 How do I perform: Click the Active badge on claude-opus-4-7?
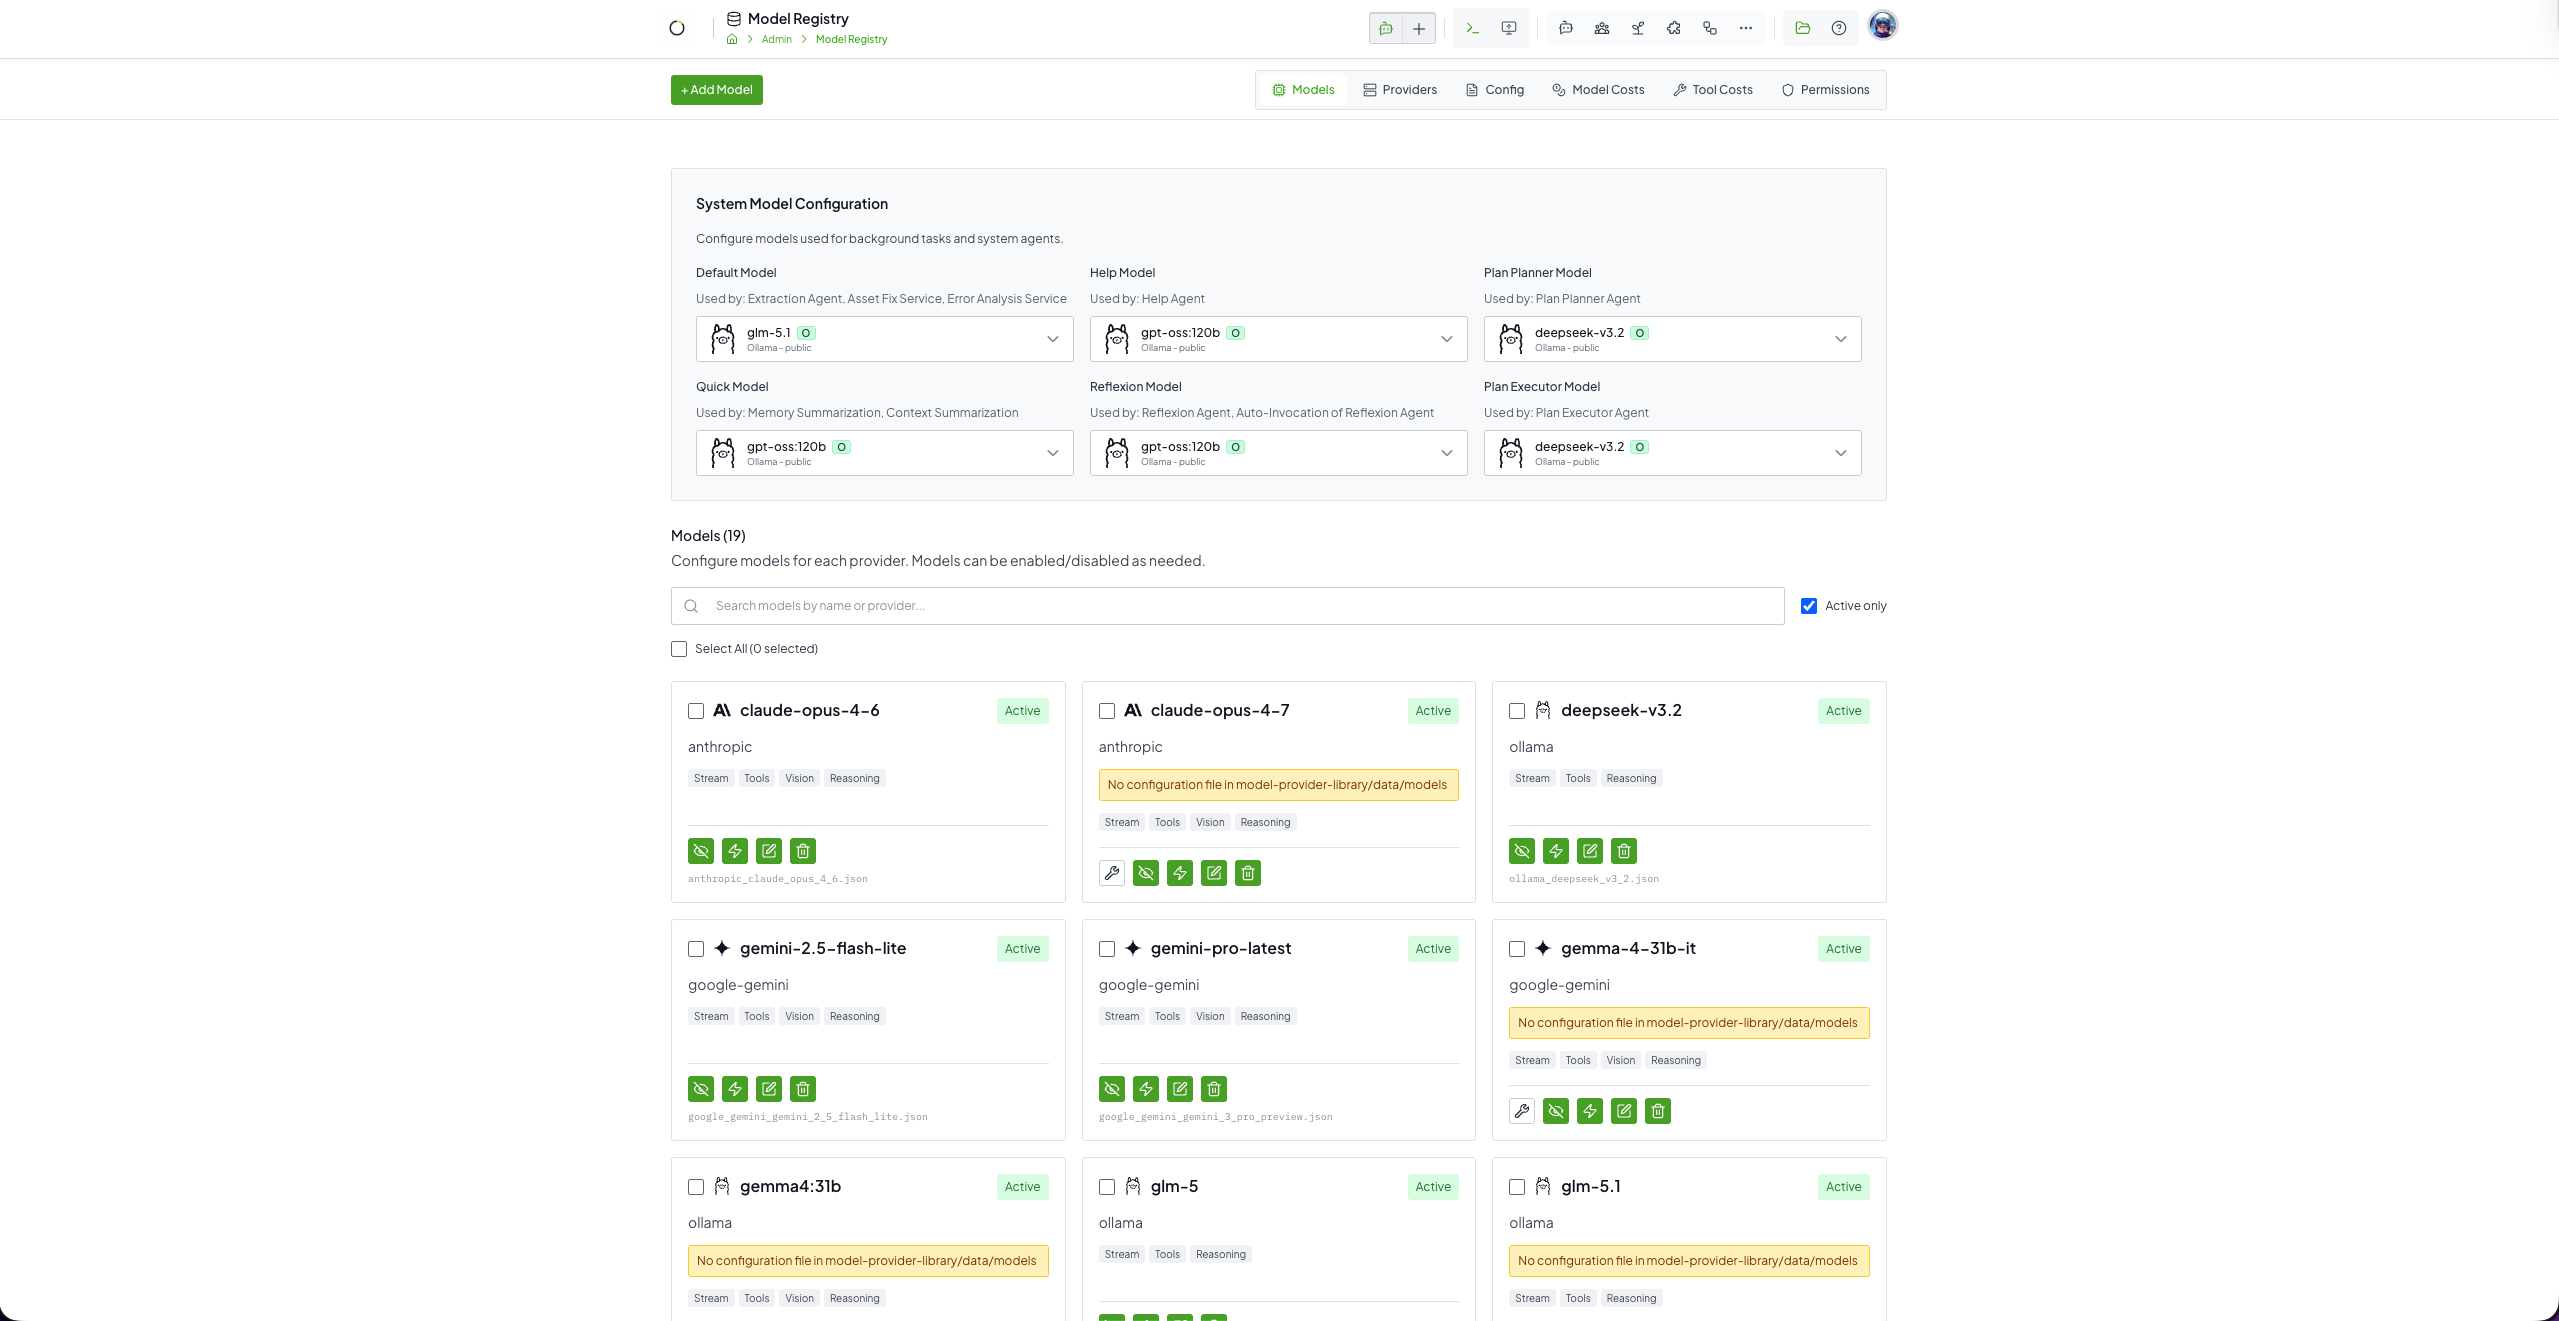pyautogui.click(x=1433, y=711)
